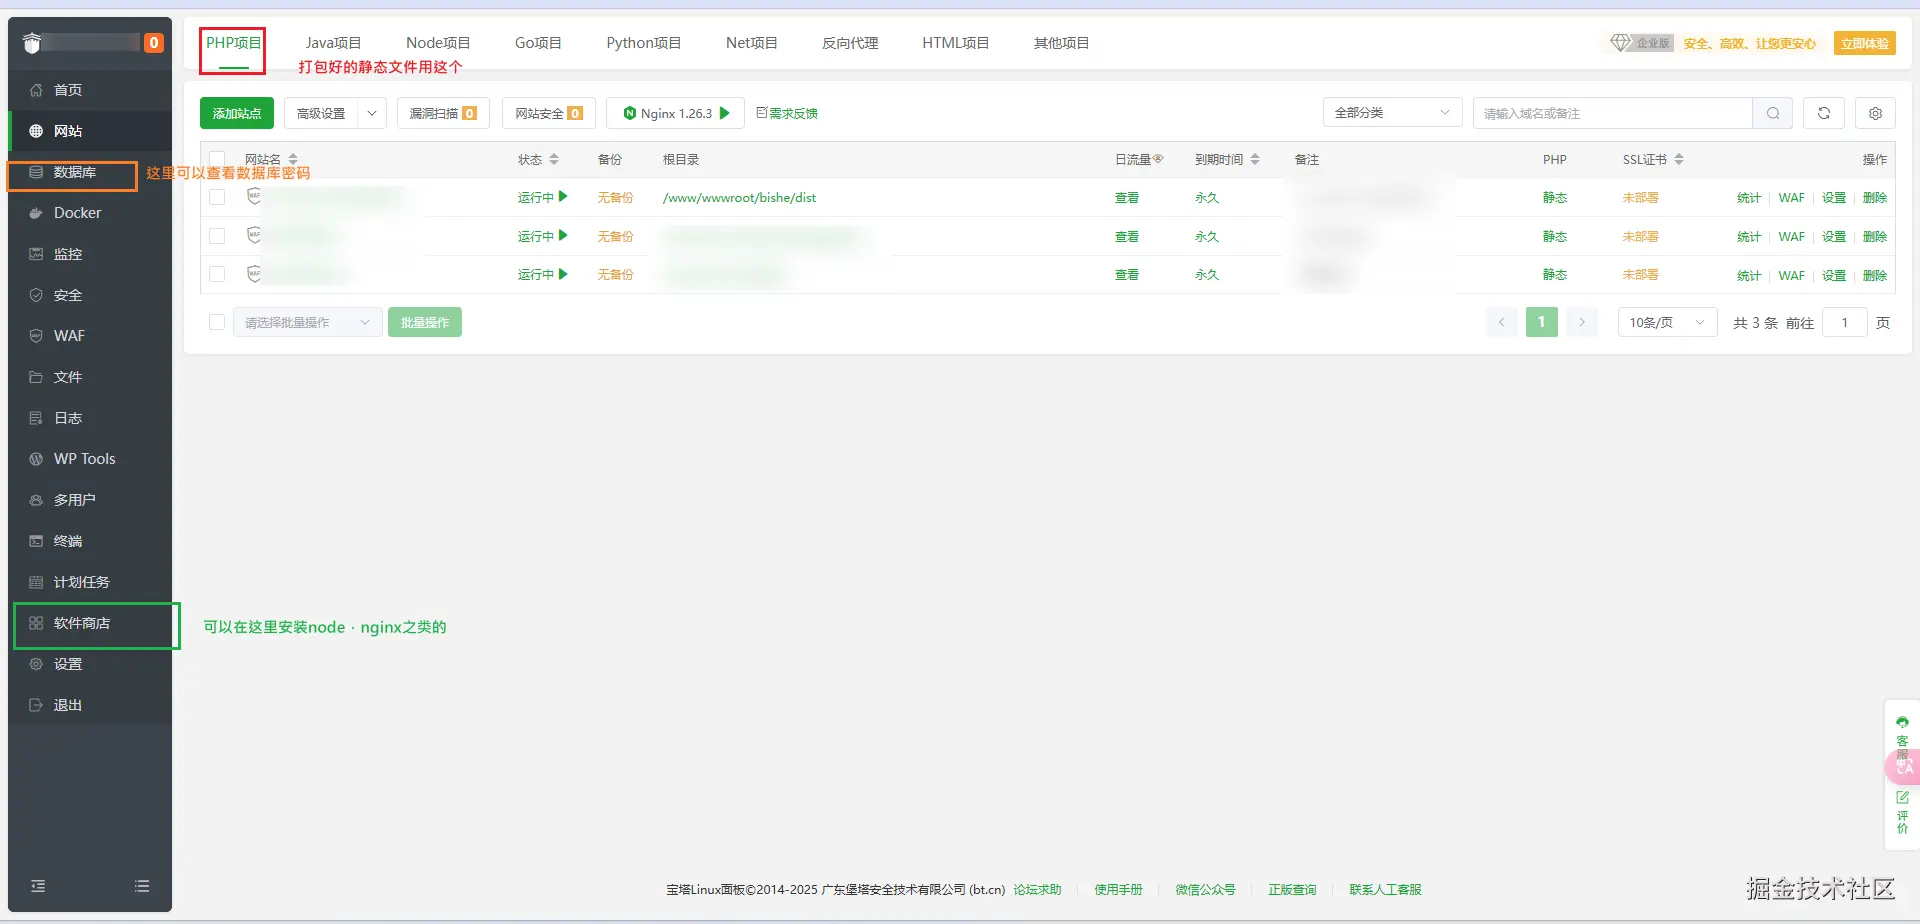
Task: Click the home icon beside 首页
Action: coord(36,90)
